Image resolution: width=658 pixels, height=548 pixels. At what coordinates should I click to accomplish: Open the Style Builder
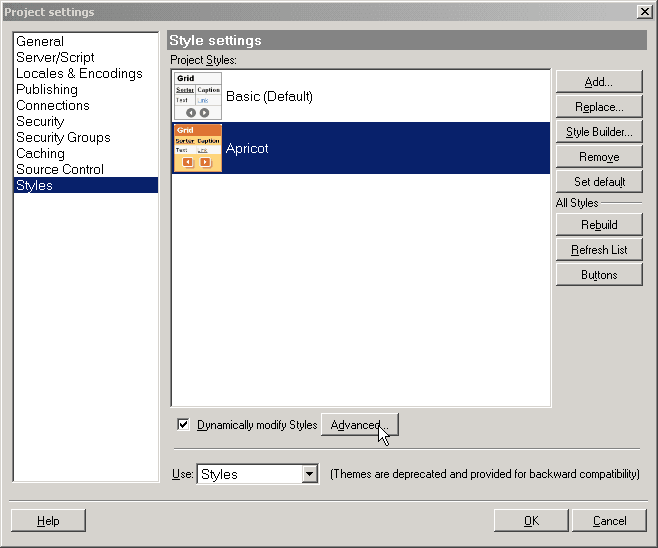(x=598, y=132)
